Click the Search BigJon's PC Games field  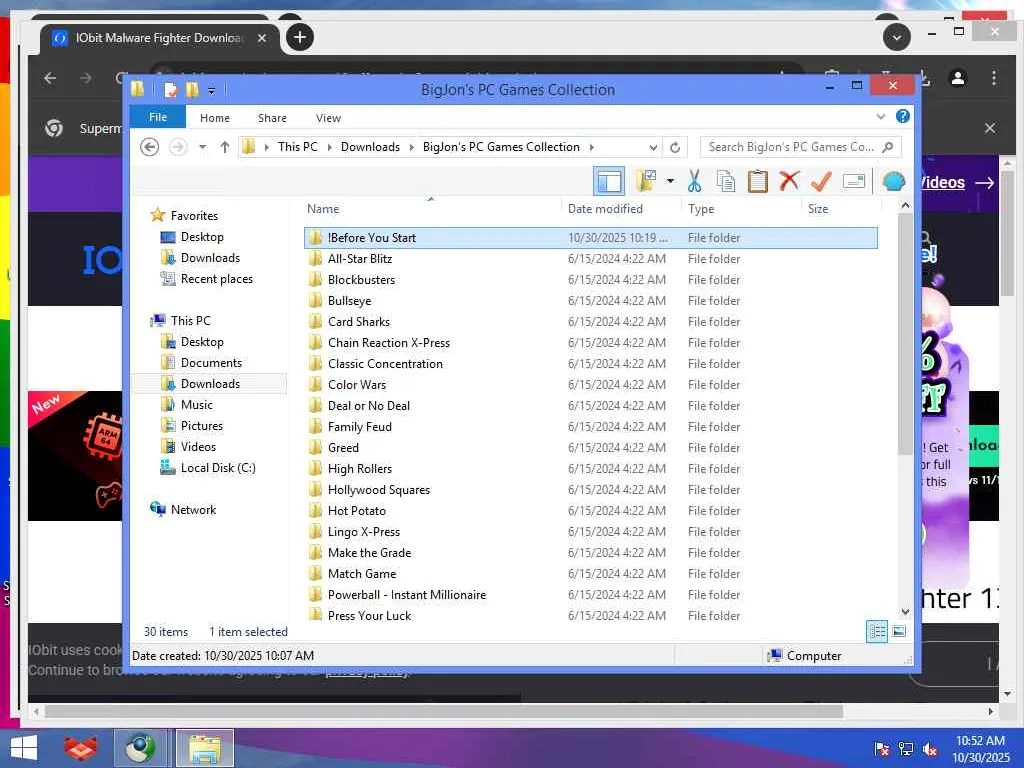[800, 147]
